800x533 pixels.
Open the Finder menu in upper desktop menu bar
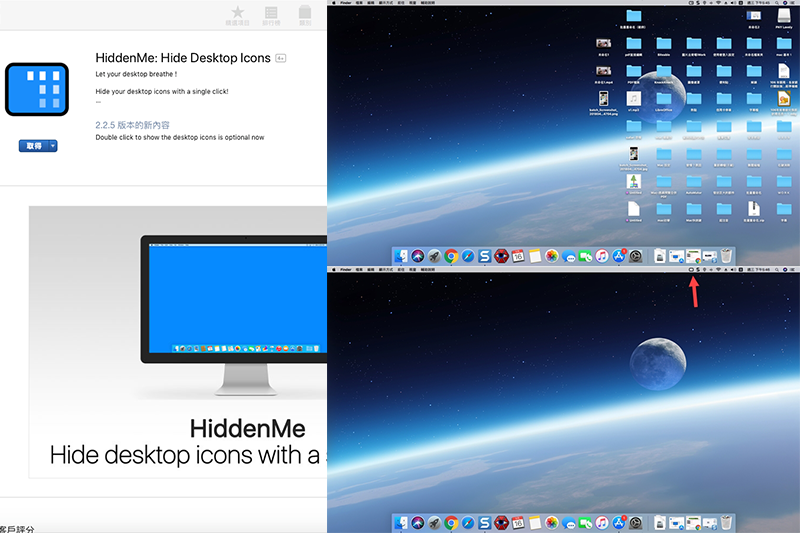pyautogui.click(x=346, y=3)
